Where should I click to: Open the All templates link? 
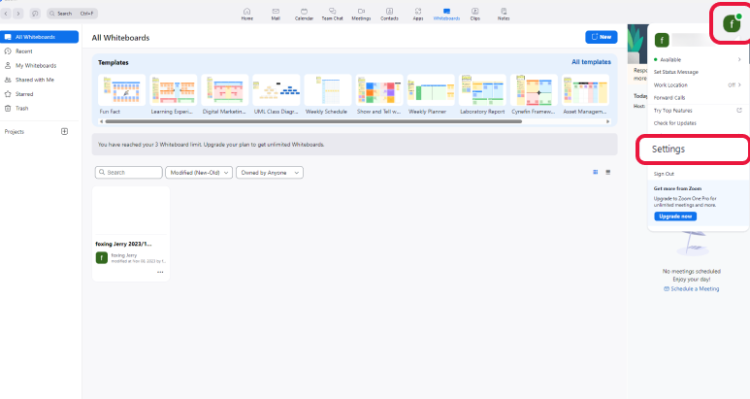591,62
